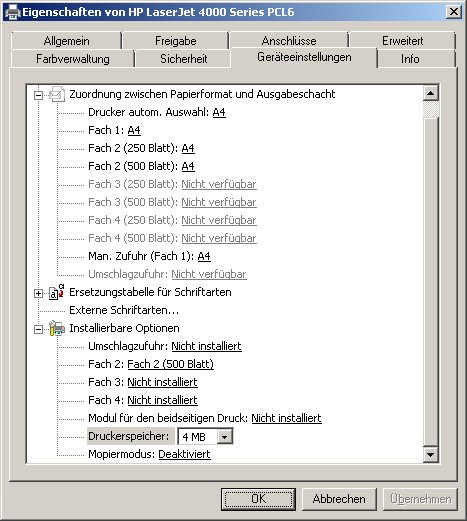The image size is (467, 521).
Task: Open the Druckerspeicher 4 MB dropdown
Action: [225, 436]
